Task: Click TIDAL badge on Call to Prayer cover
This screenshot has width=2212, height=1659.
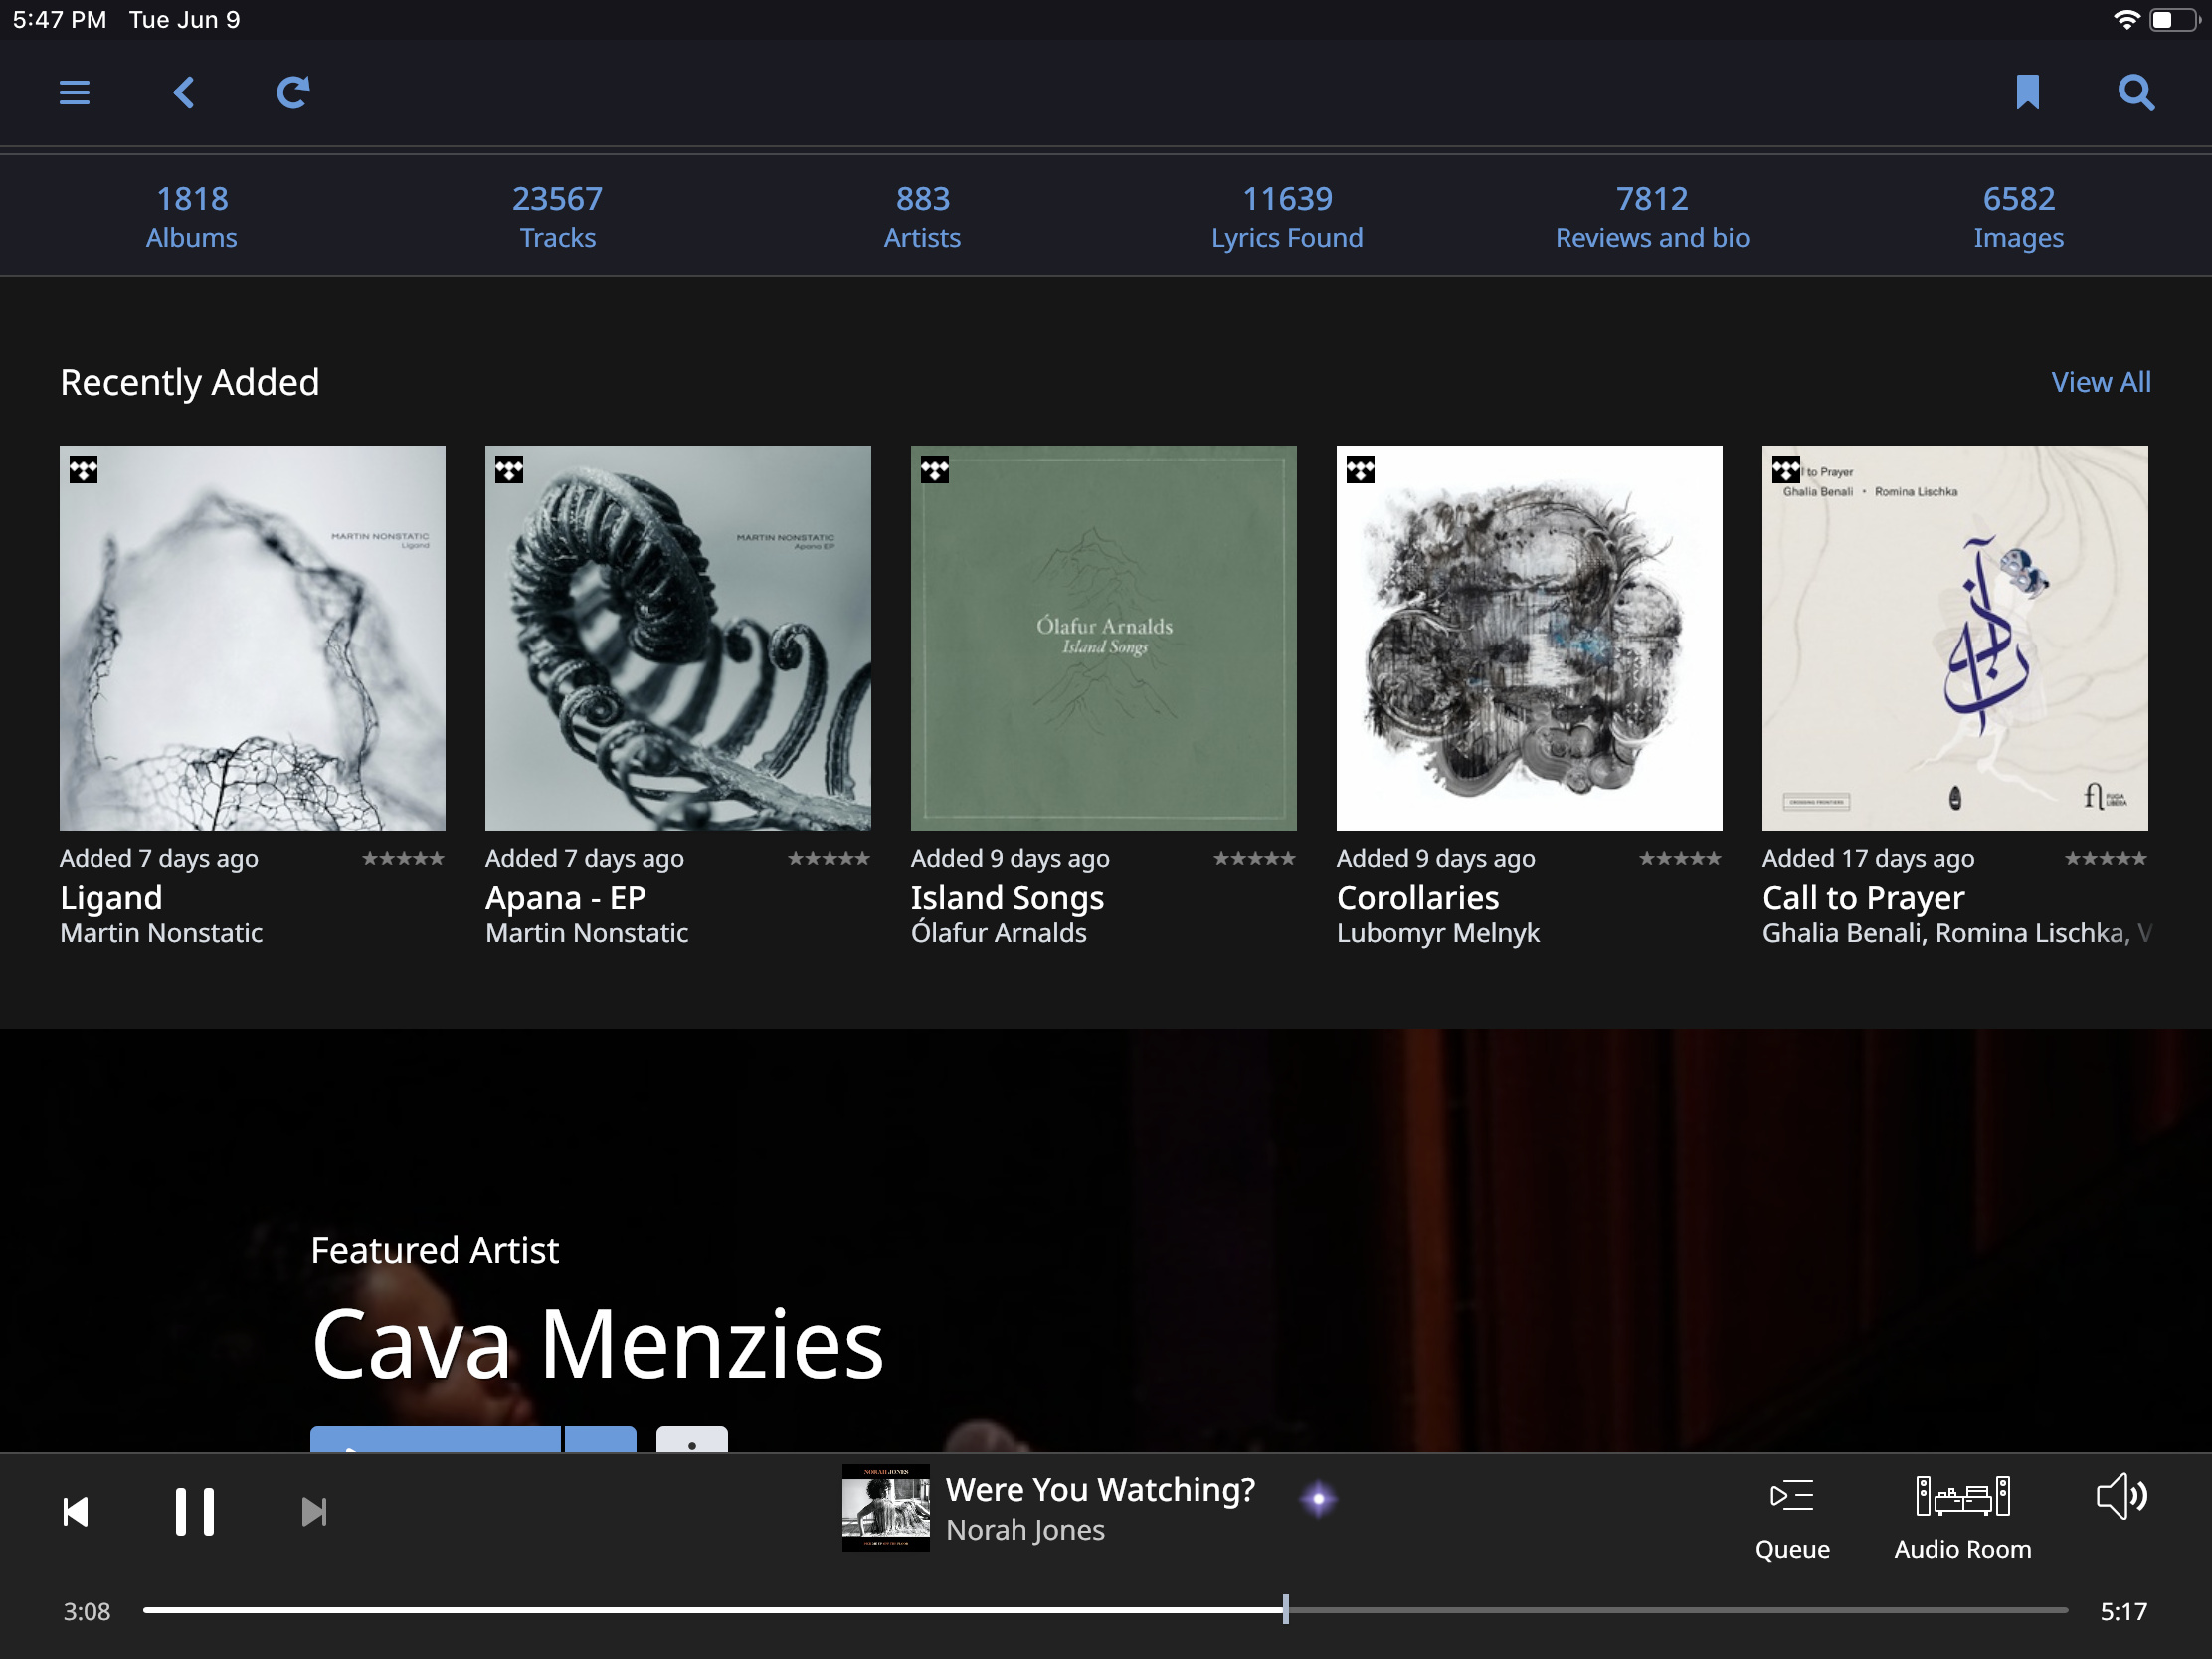Action: pos(1786,469)
